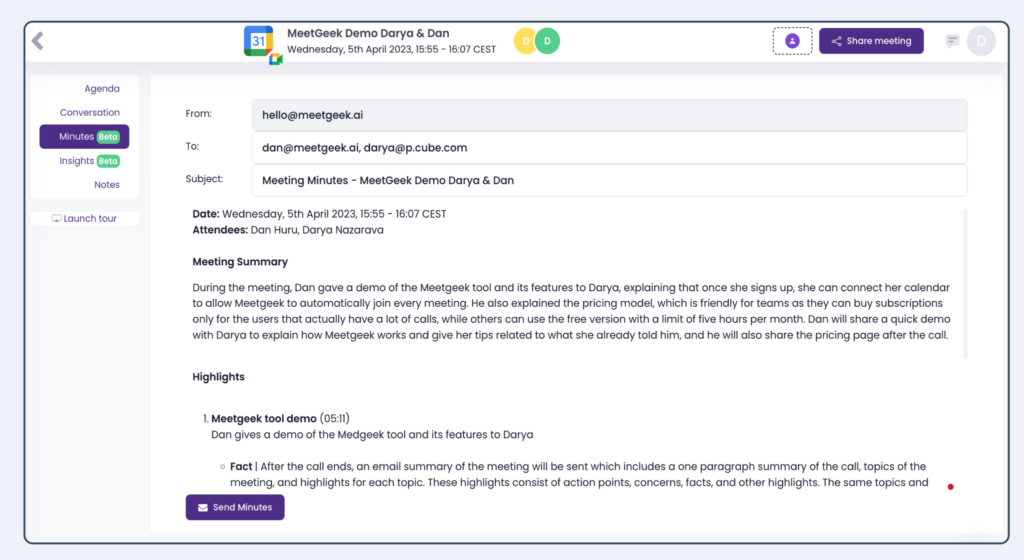The width and height of the screenshot is (1024, 560).
Task: Click the Share meeting button
Action: tap(871, 41)
